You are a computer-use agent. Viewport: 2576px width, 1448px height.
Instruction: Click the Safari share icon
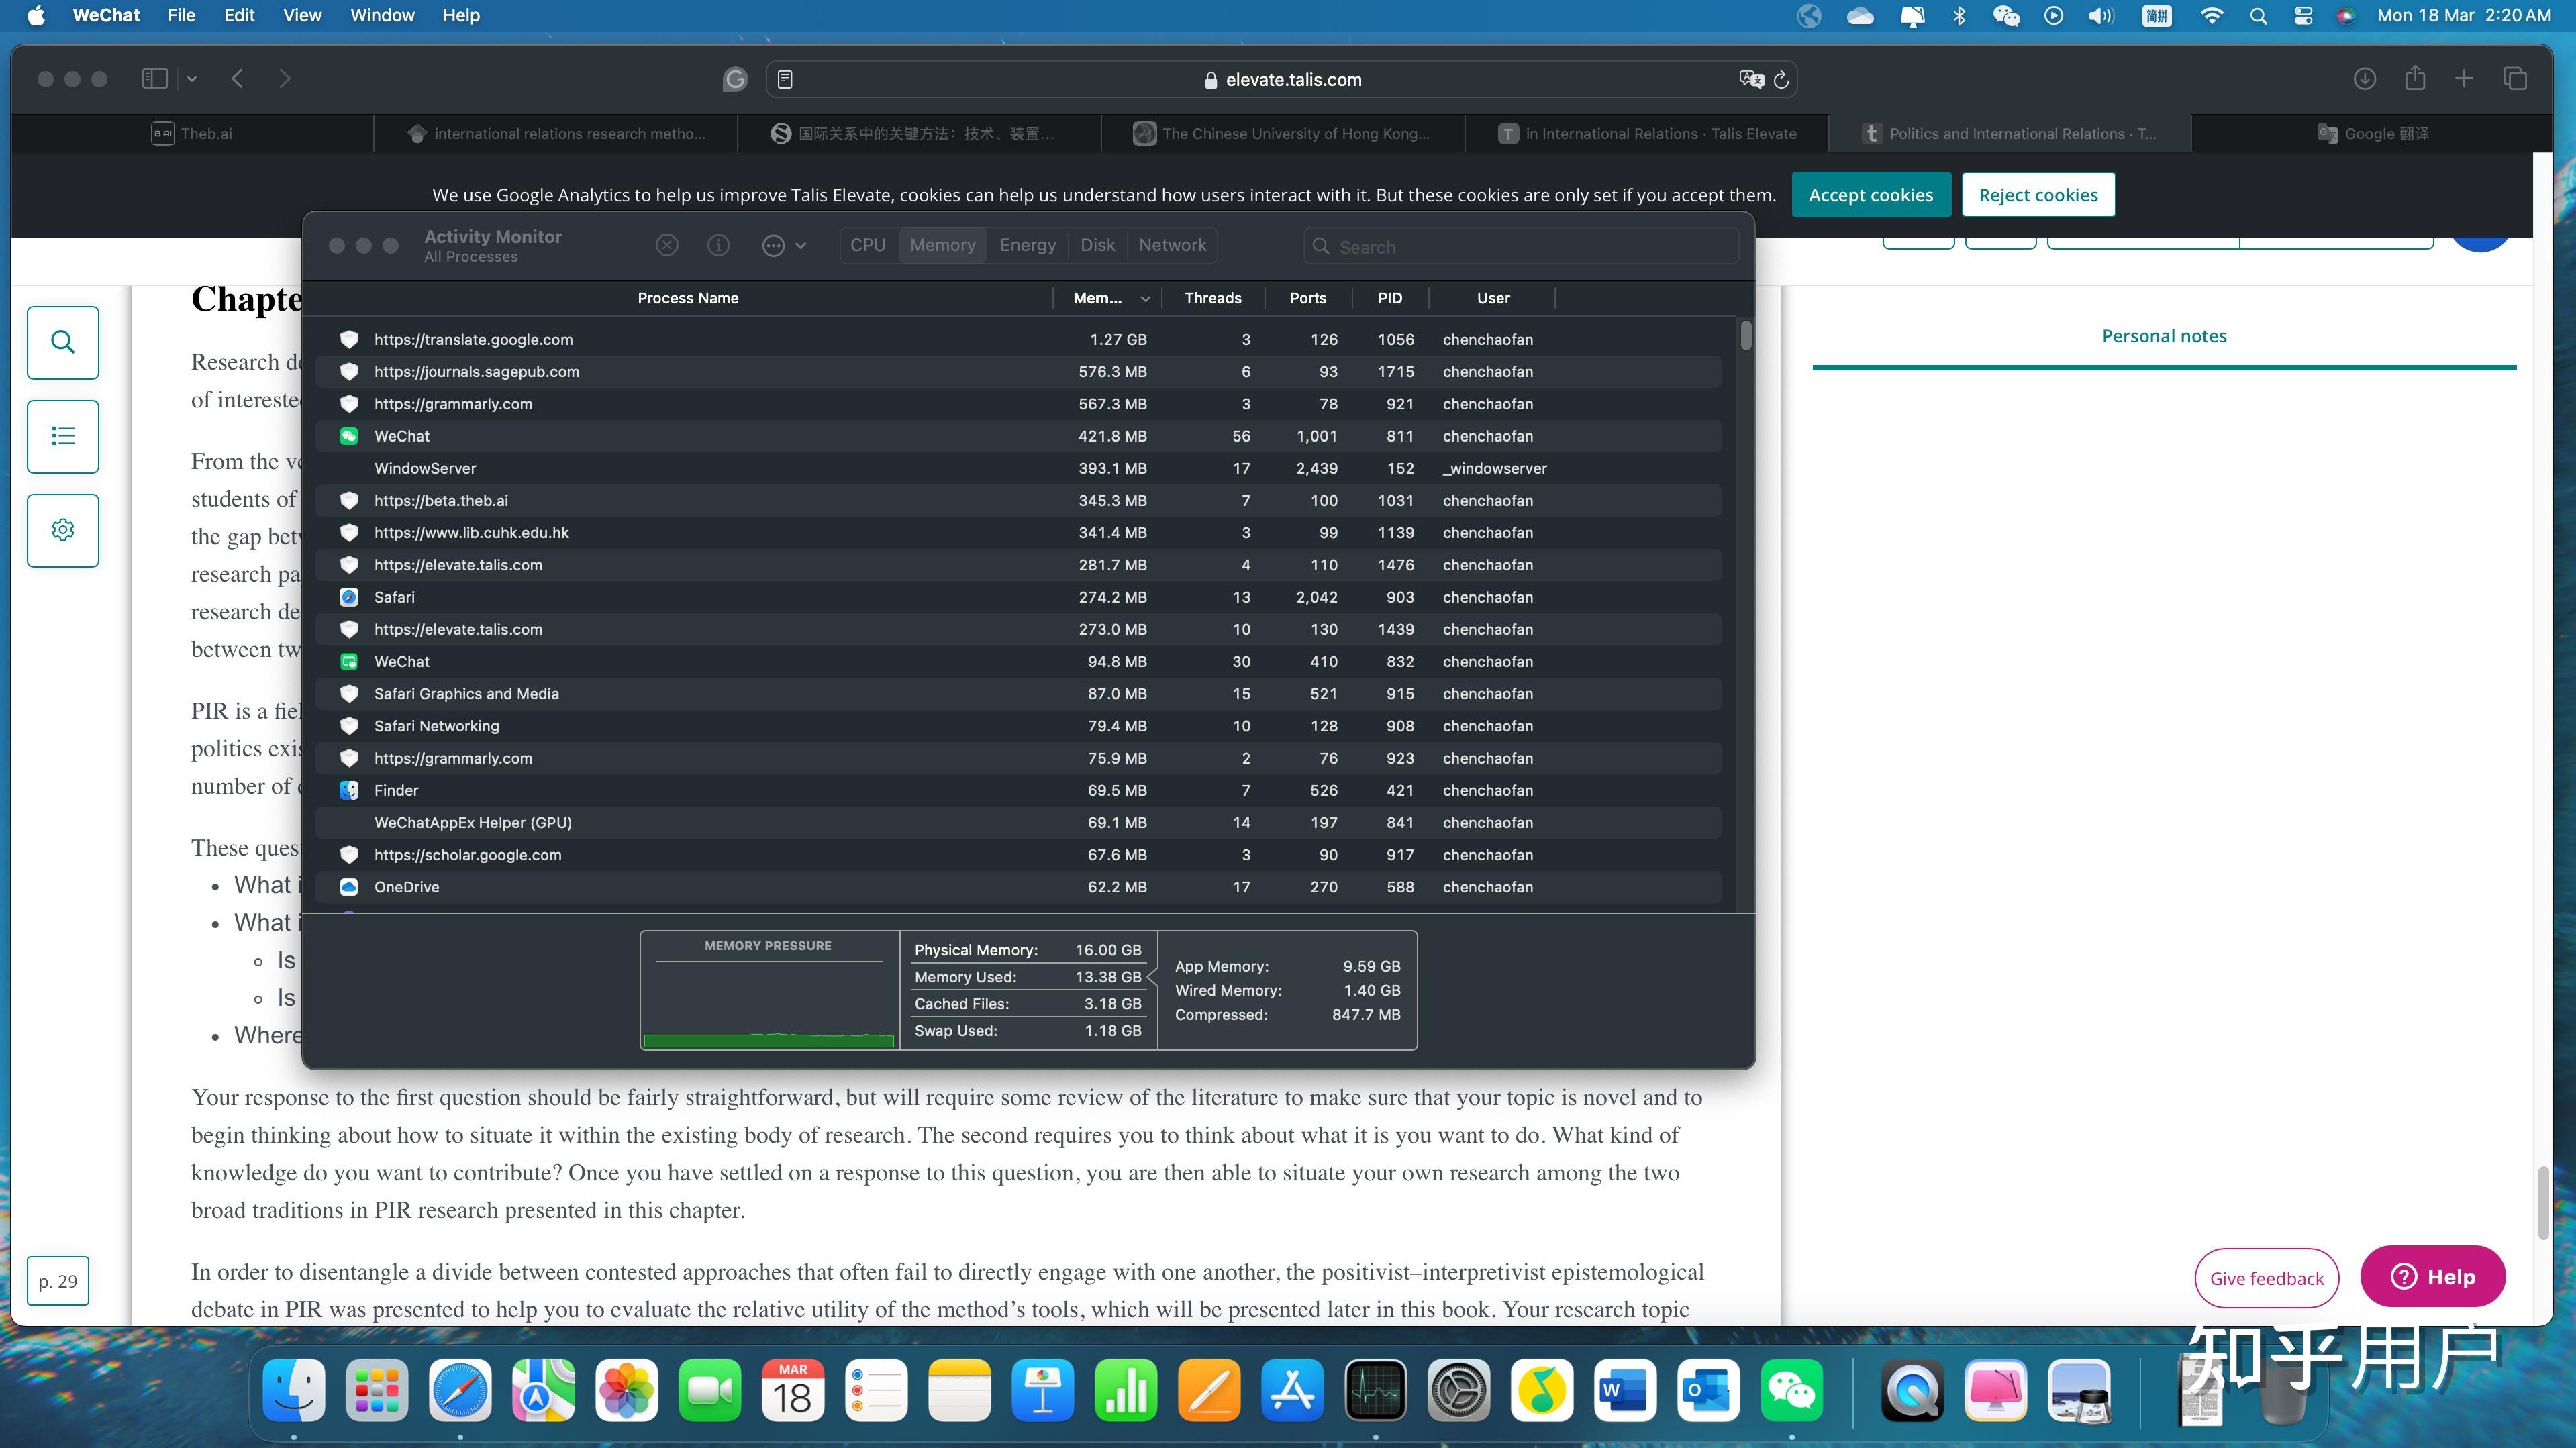[2415, 78]
